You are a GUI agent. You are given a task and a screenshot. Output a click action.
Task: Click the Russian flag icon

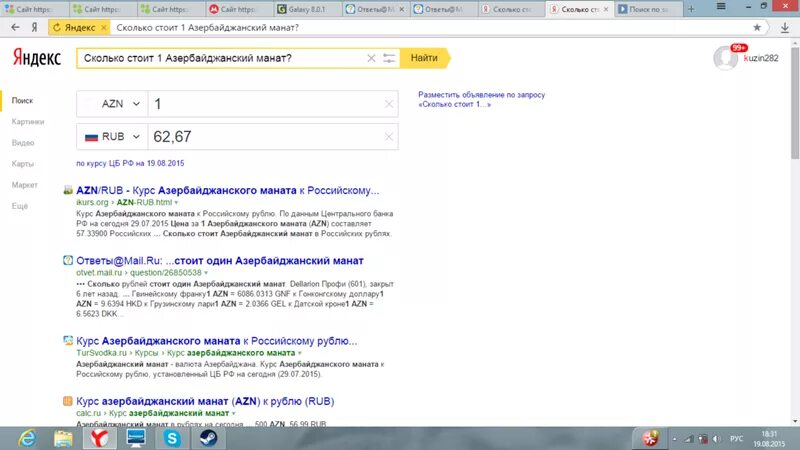(x=91, y=137)
